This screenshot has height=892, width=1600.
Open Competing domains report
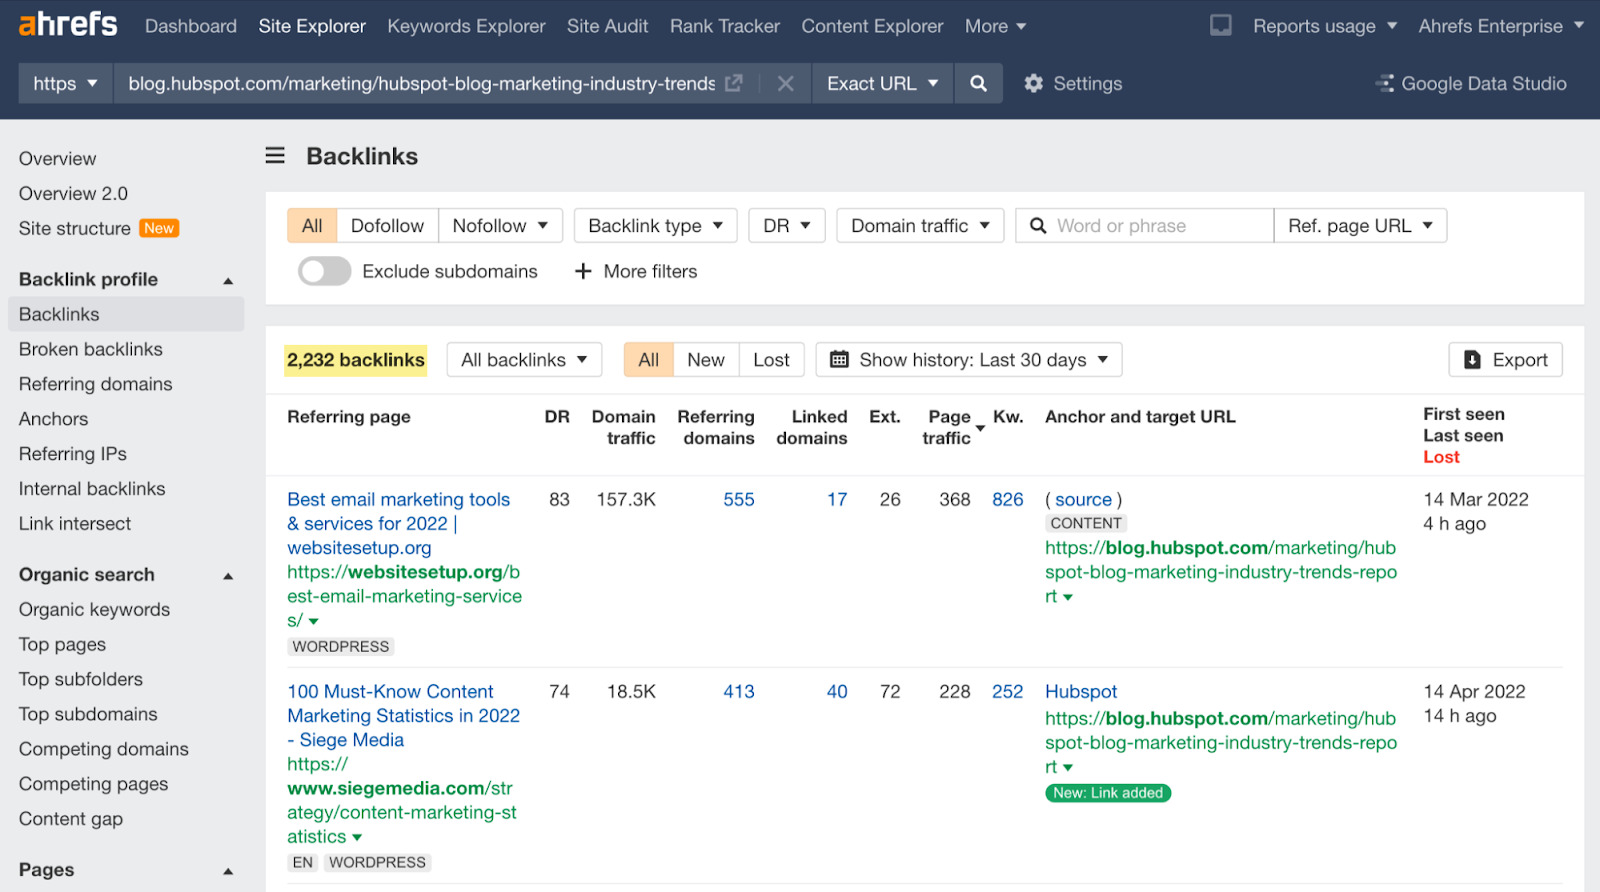click(104, 749)
